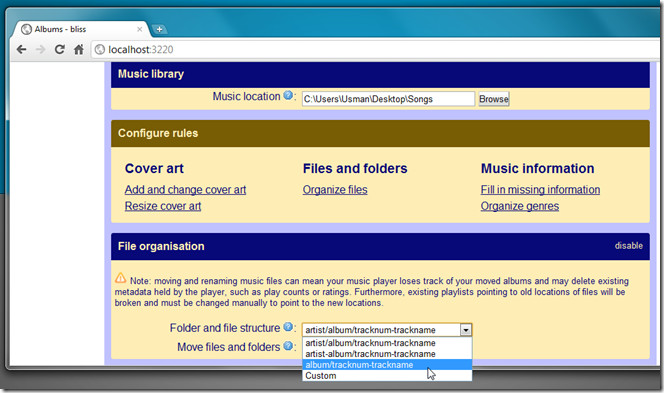This screenshot has width=664, height=393.
Task: Click the Files and folders heading
Action: click(355, 169)
